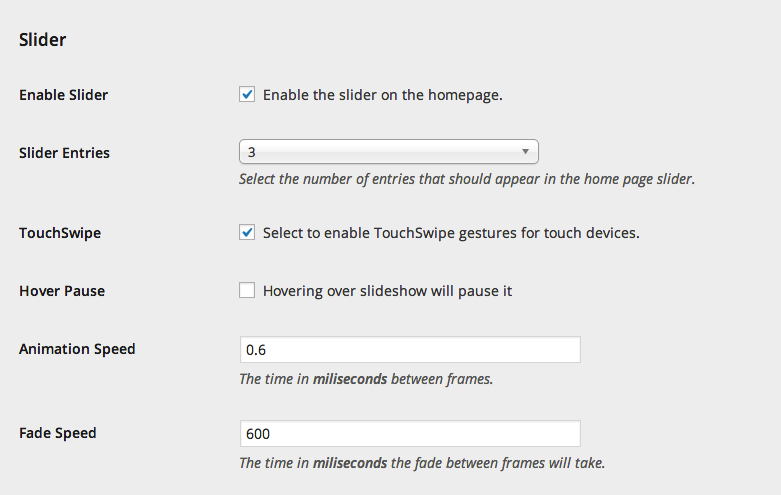Click the Slider section heading
Image resolution: width=781 pixels, height=495 pixels.
click(43, 41)
